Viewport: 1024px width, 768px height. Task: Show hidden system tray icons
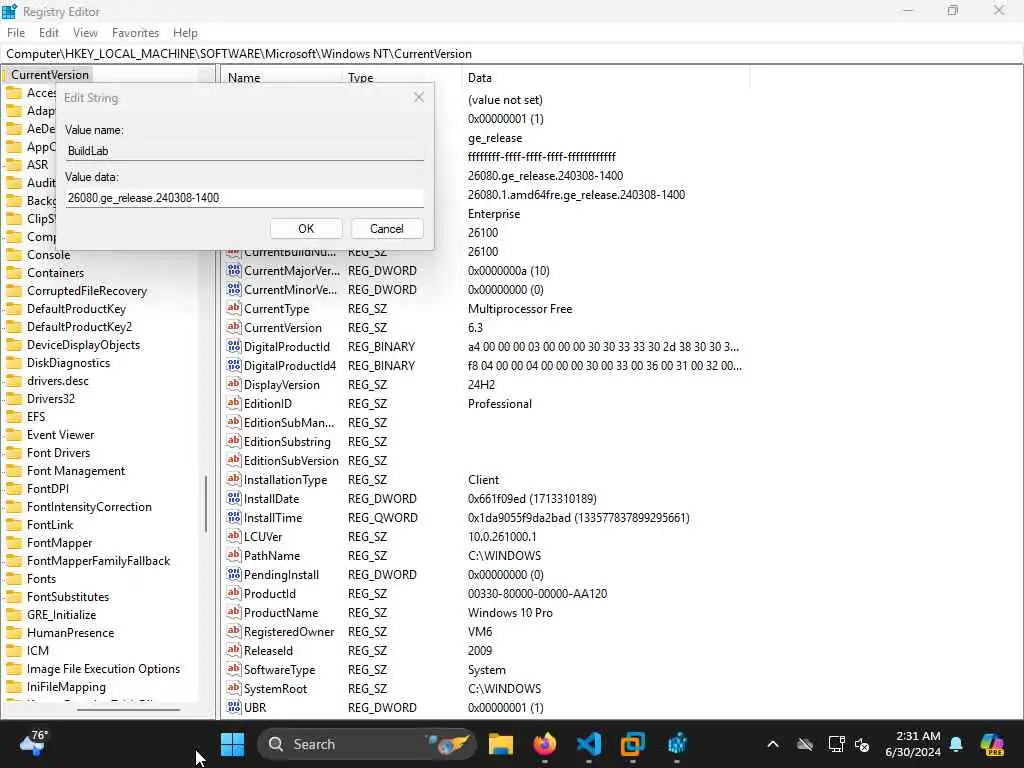773,744
